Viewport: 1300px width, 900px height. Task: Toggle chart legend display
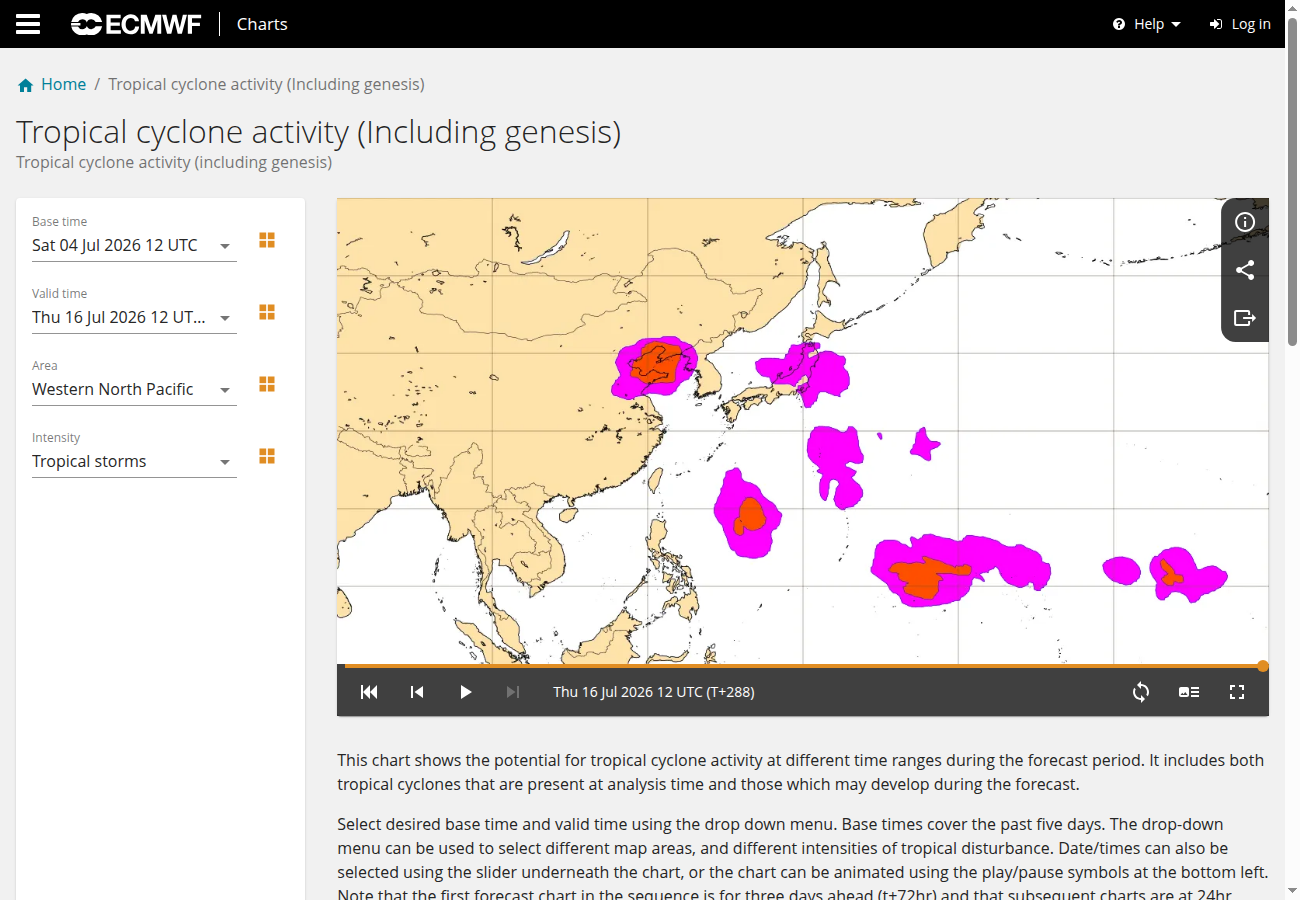click(1189, 692)
